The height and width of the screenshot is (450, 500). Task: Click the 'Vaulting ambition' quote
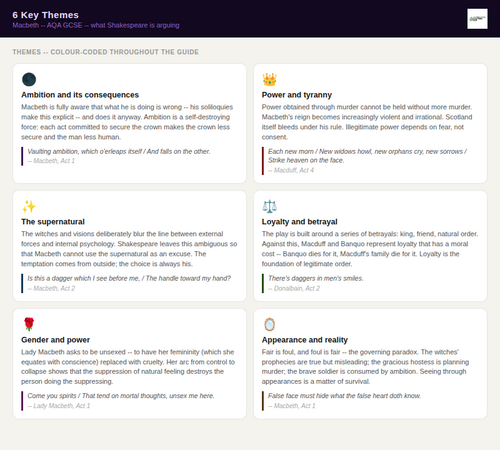(119, 151)
